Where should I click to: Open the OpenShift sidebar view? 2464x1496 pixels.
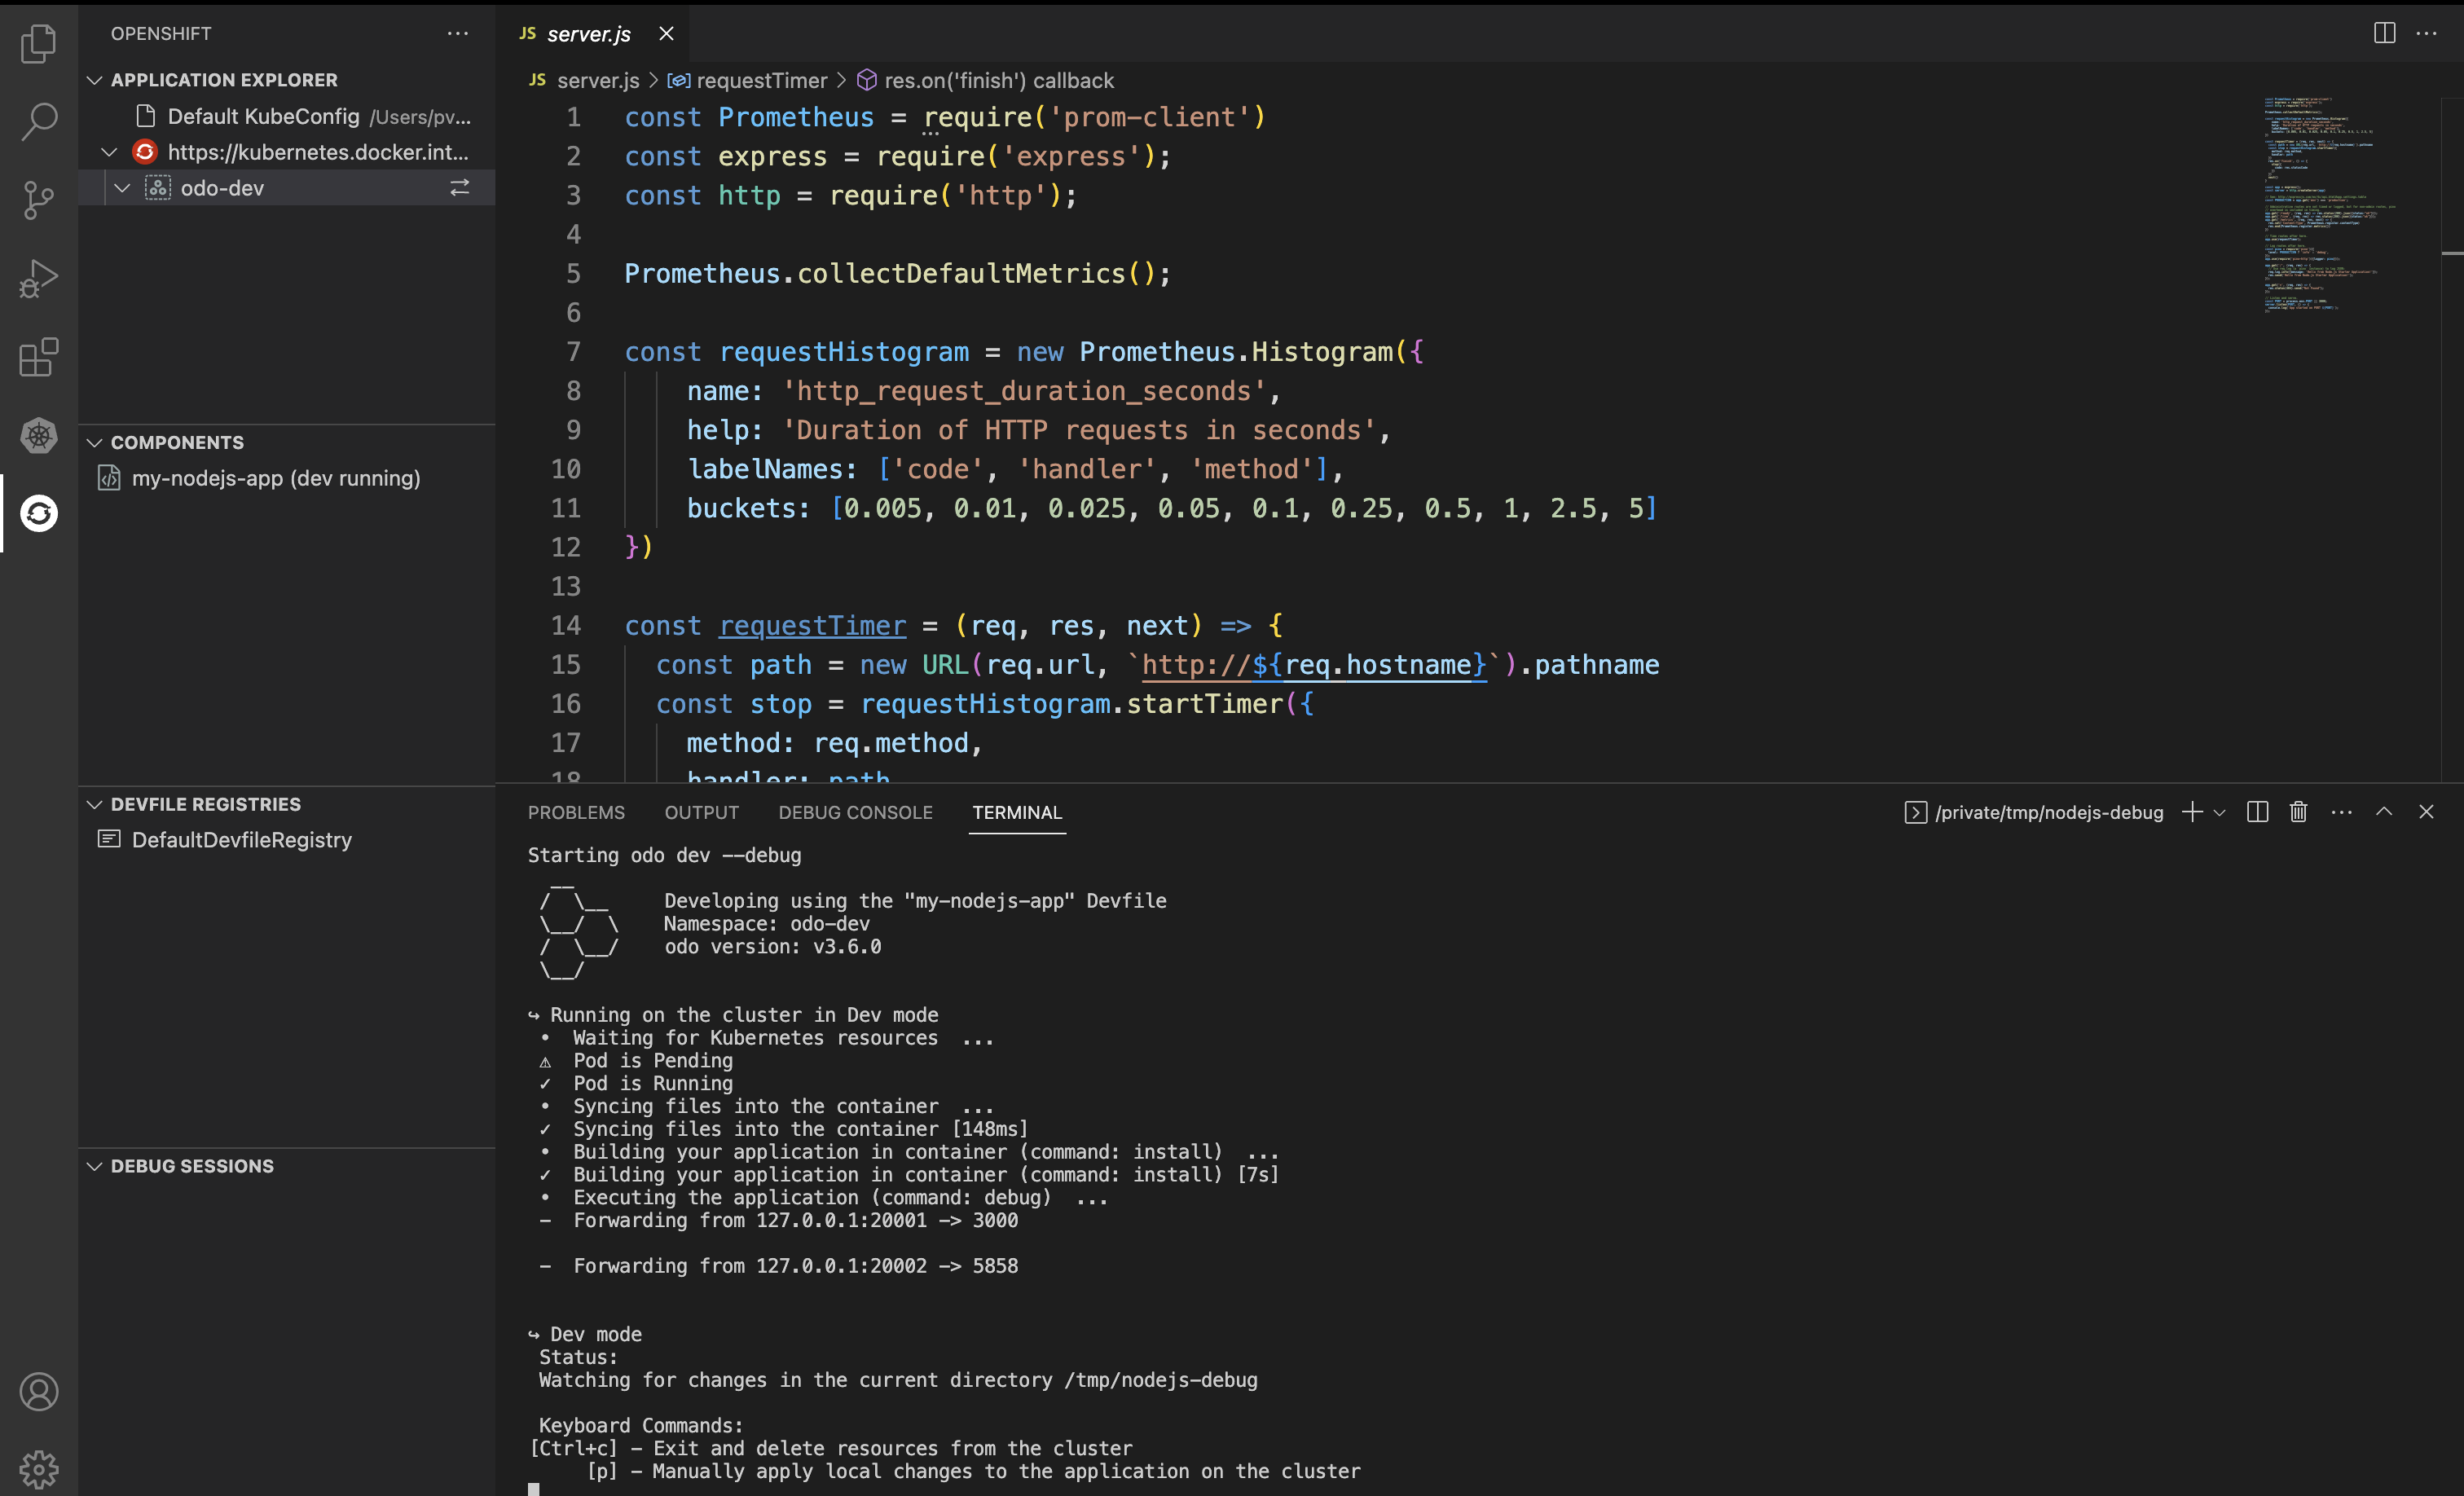[38, 513]
